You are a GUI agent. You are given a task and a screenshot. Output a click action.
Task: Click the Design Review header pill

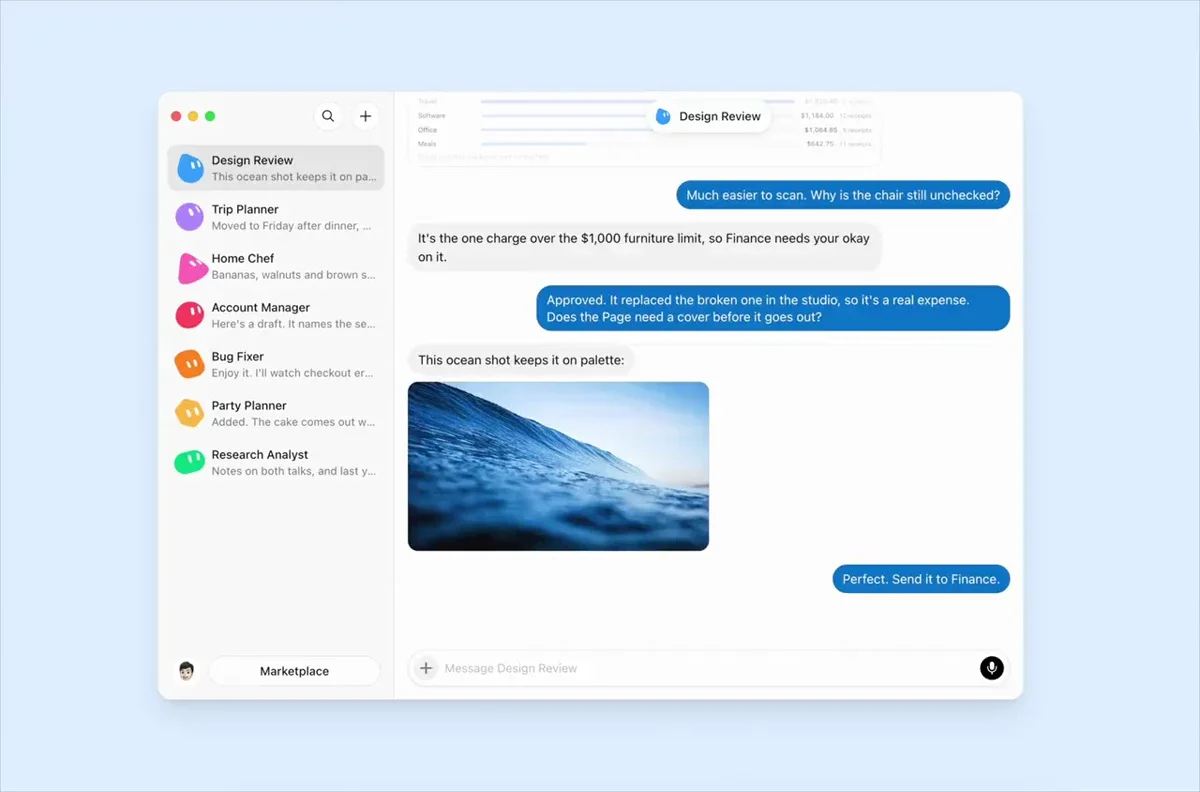[709, 116]
